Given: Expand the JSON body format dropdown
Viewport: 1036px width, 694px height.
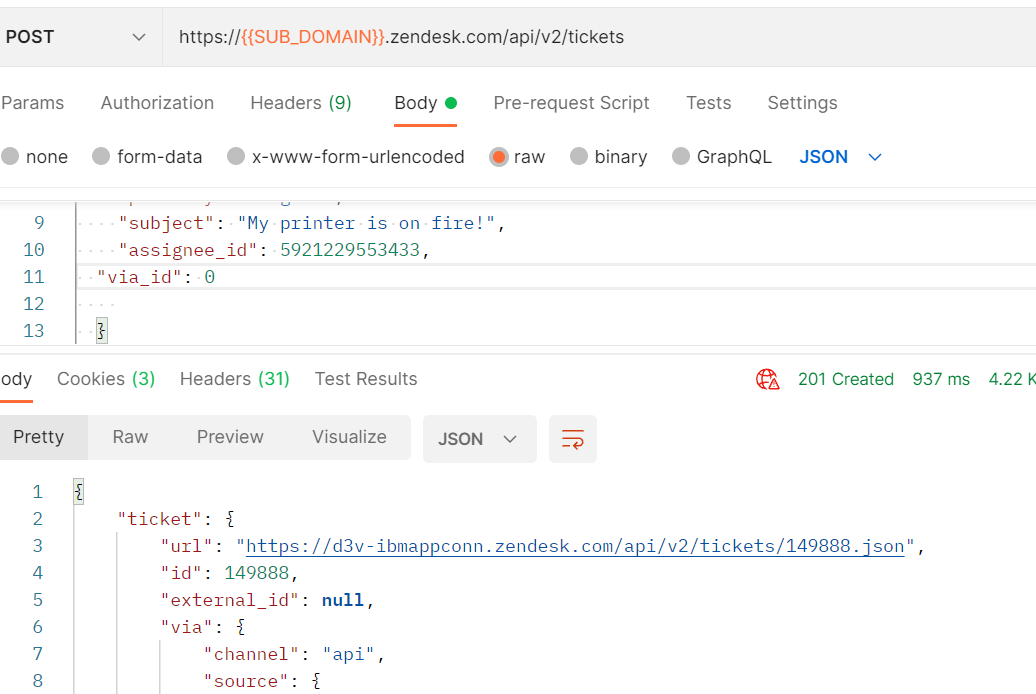Looking at the screenshot, I should pos(840,157).
